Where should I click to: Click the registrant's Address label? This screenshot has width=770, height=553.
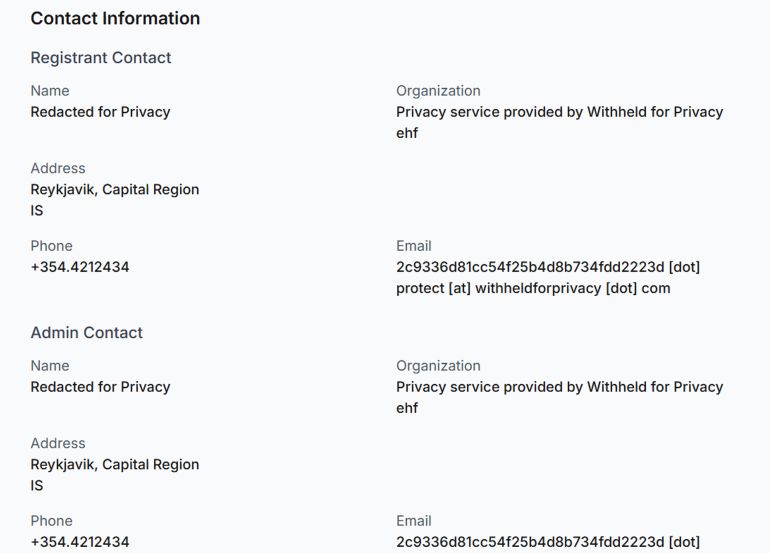[58, 168]
